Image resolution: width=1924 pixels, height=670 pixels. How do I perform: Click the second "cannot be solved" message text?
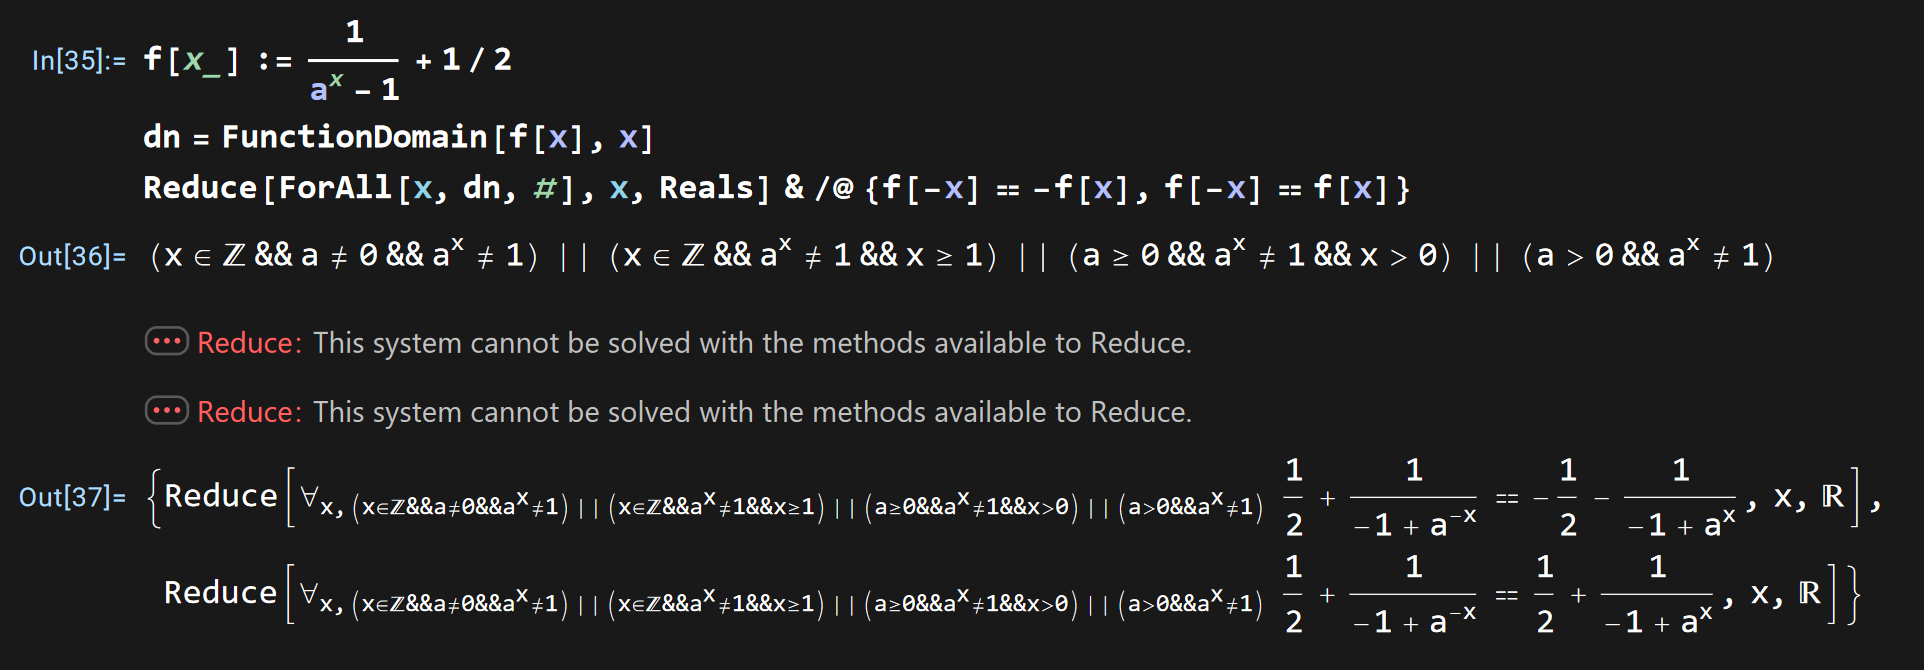(x=752, y=412)
